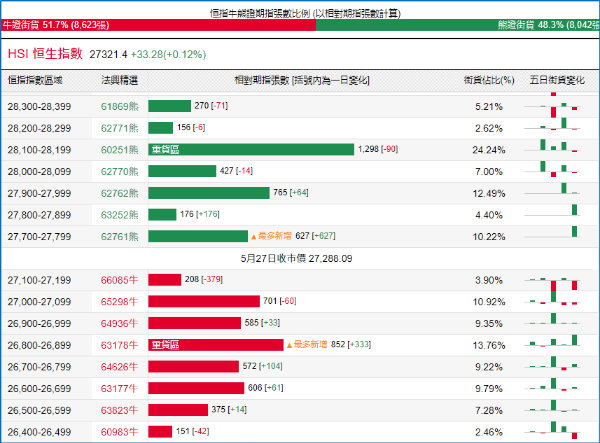Click the green bar labeled 156 [-6]

click(x=161, y=128)
